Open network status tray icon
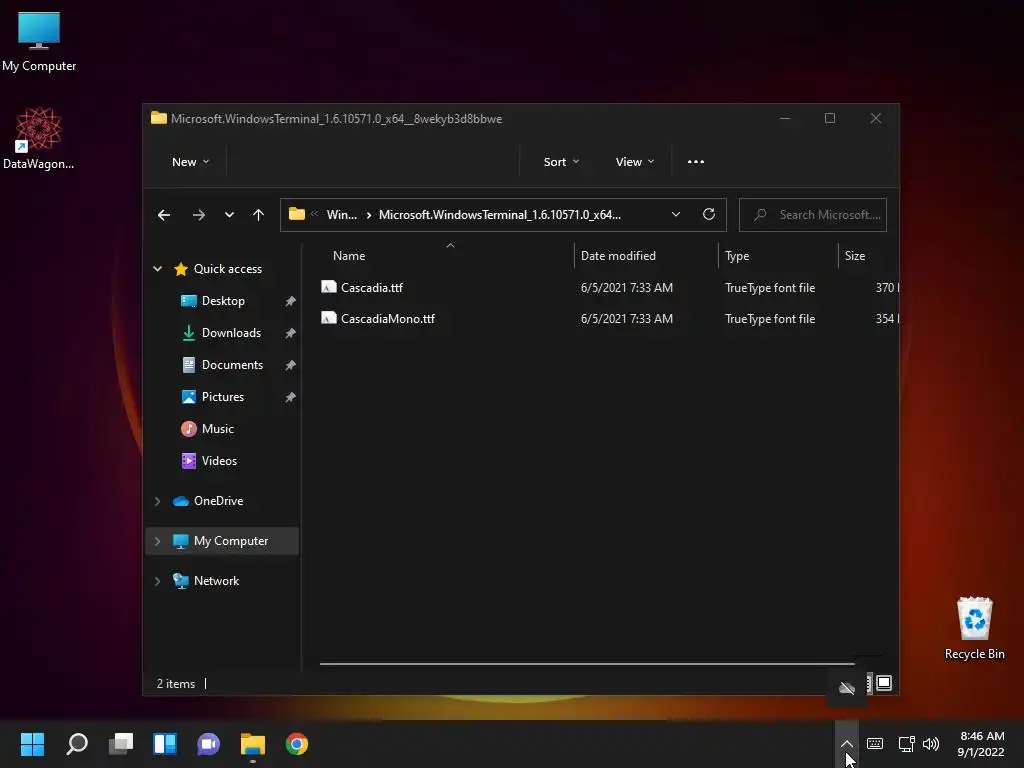This screenshot has height=768, width=1024. (x=906, y=744)
